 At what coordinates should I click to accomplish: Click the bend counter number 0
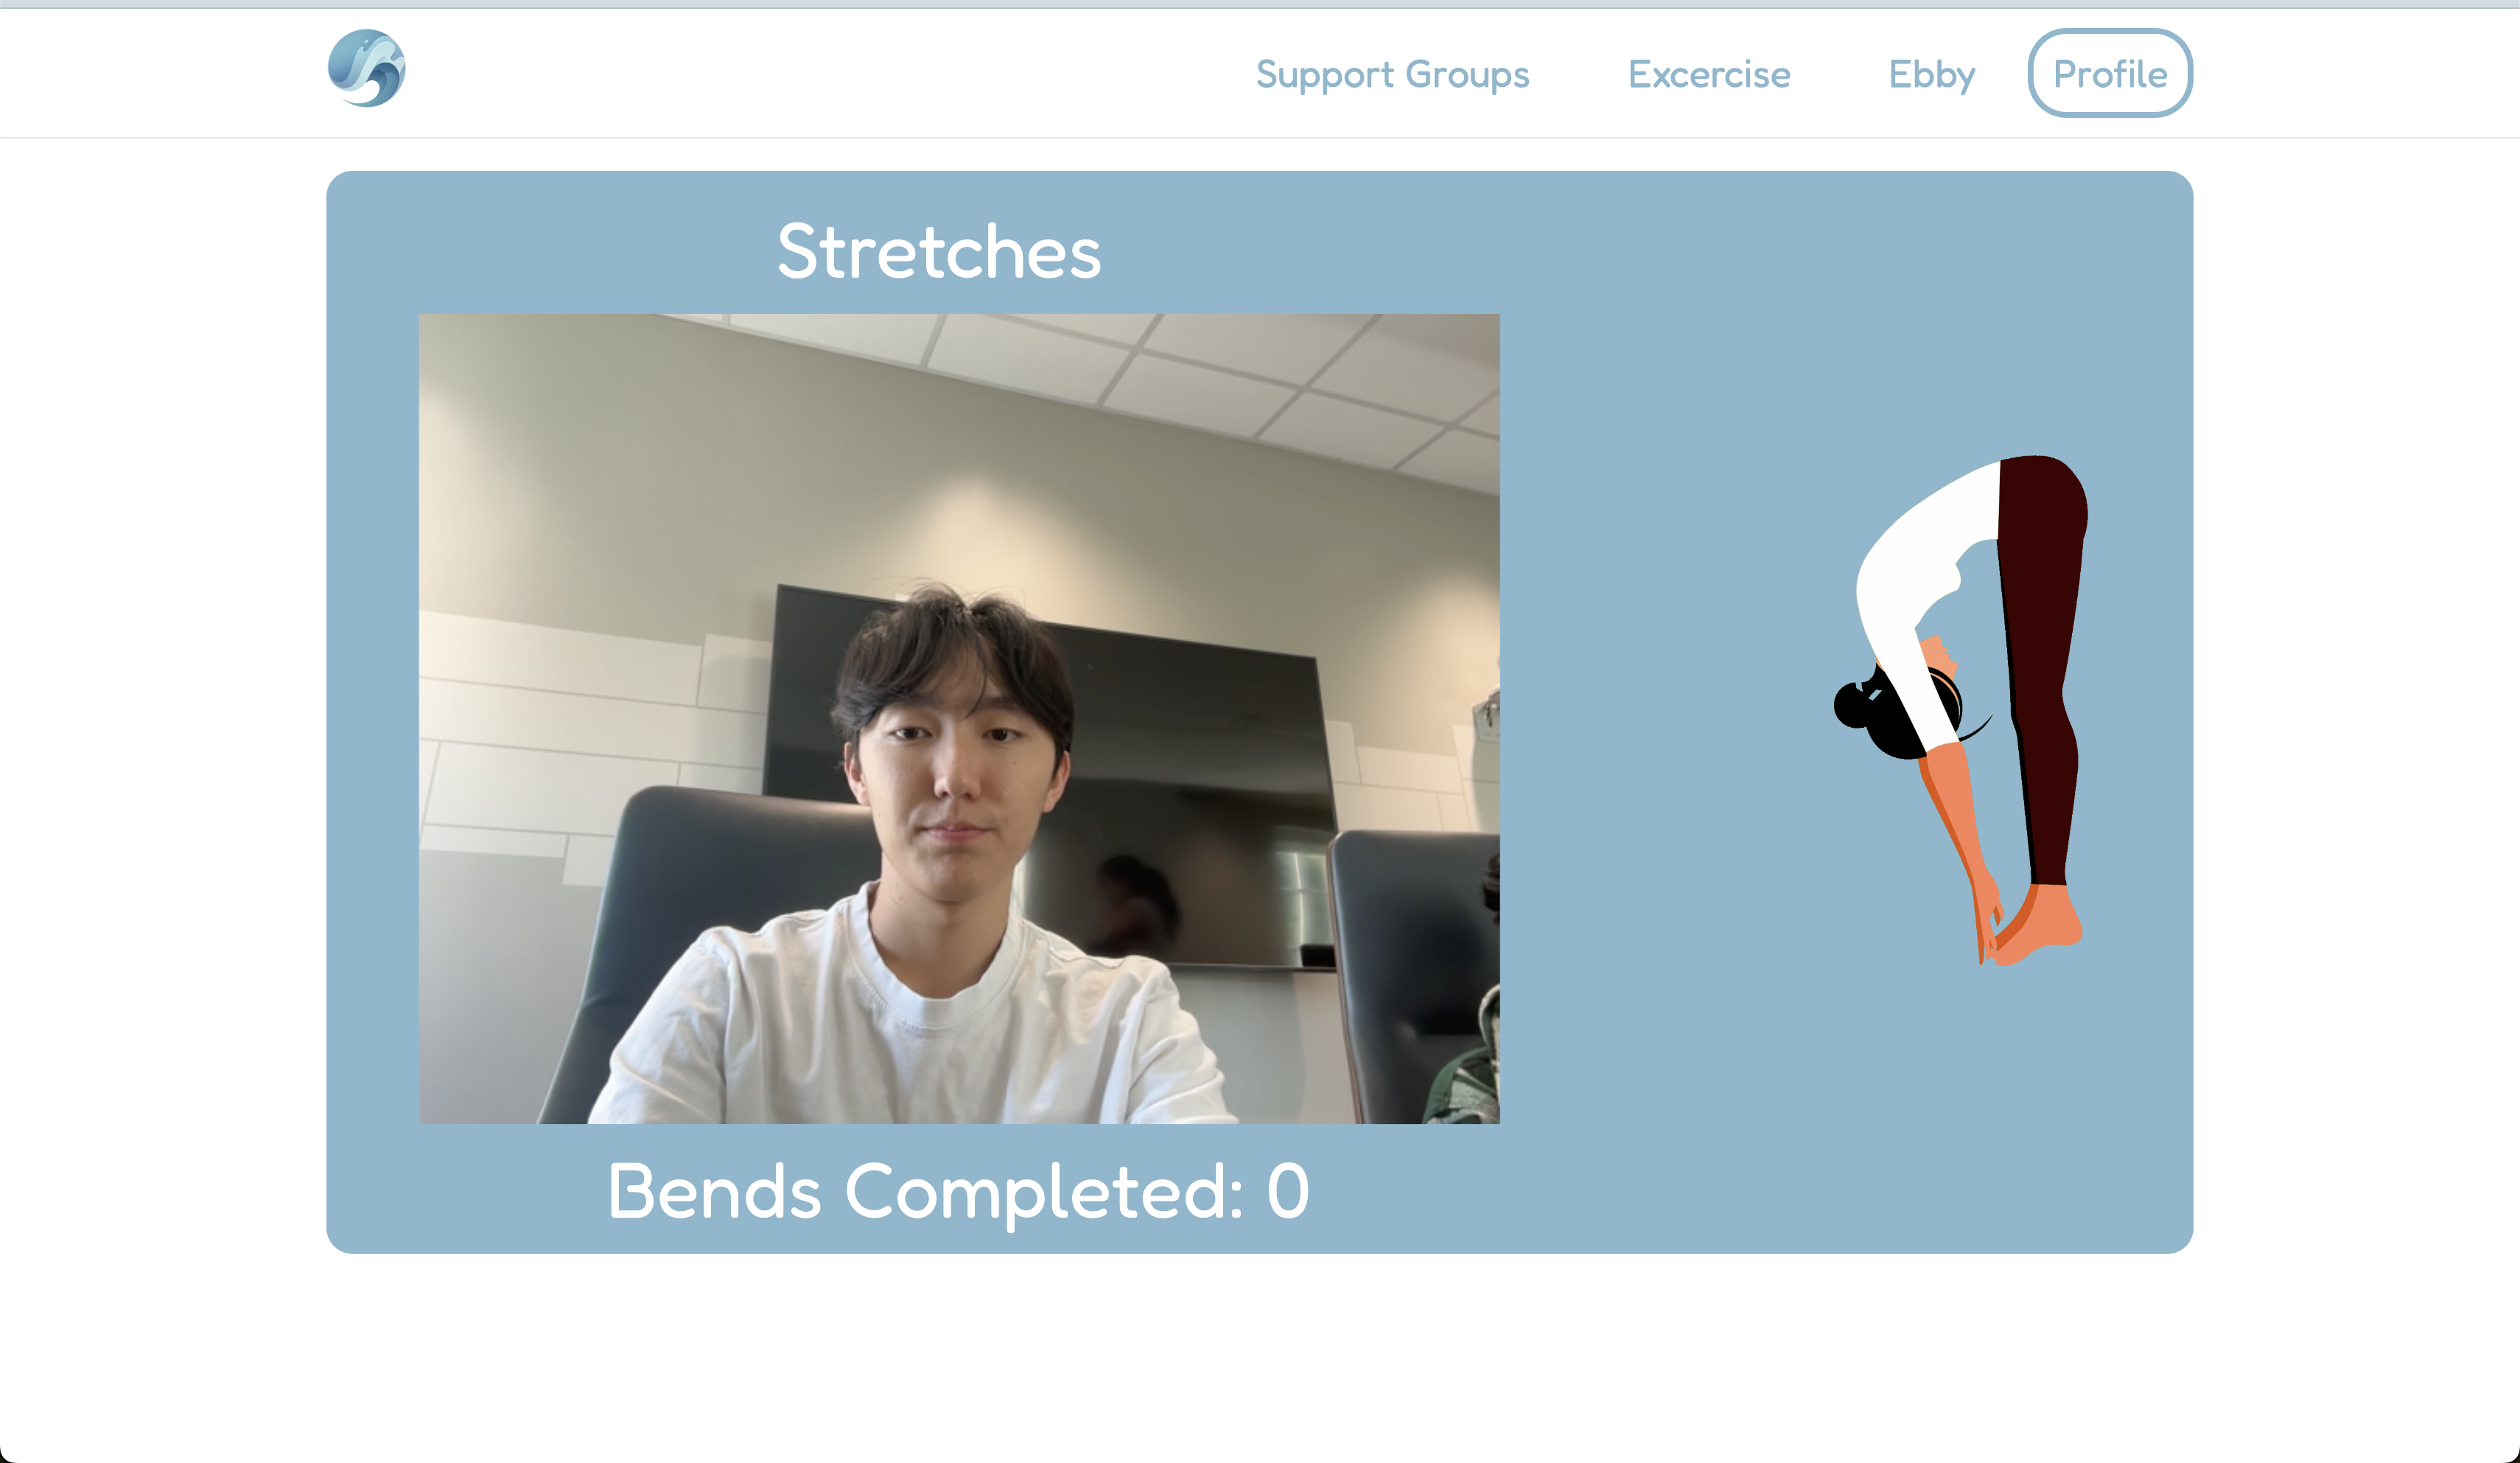coord(1288,1191)
